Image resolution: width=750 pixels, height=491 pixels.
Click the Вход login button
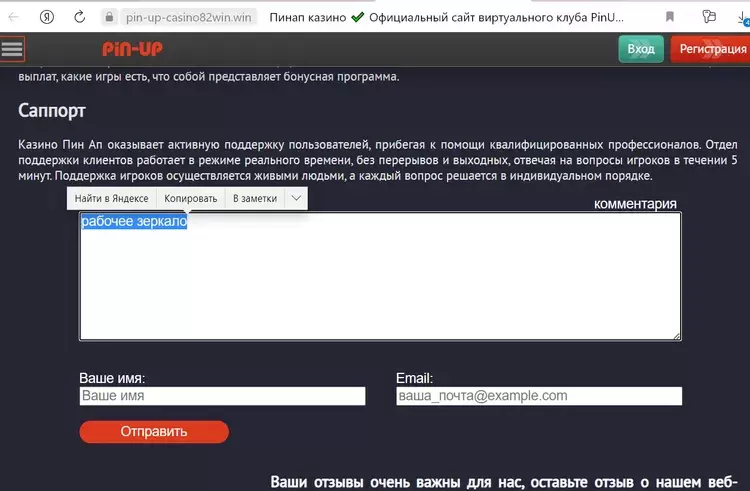641,49
